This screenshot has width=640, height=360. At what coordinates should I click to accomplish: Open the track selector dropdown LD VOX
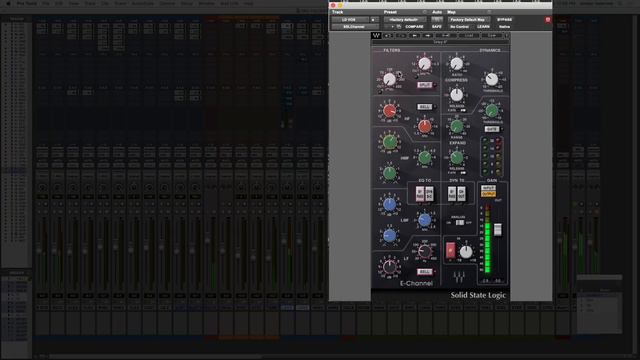[x=349, y=20]
